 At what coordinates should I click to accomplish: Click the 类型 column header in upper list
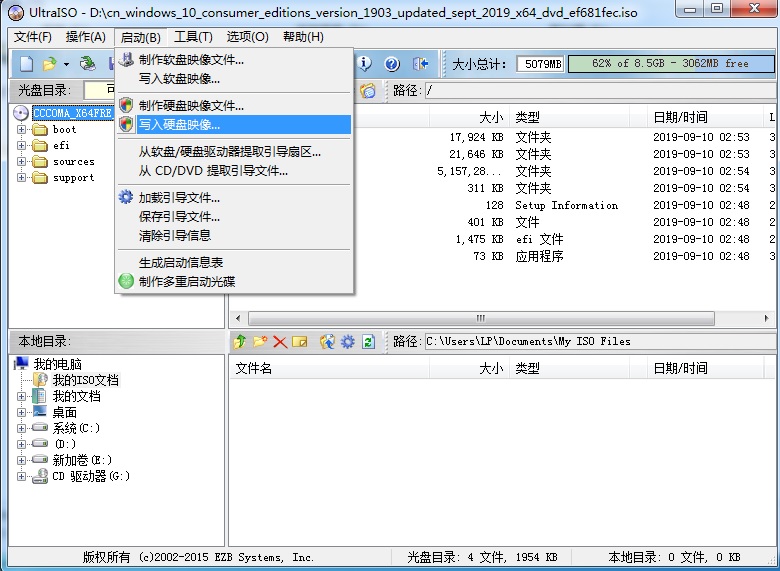pos(569,117)
